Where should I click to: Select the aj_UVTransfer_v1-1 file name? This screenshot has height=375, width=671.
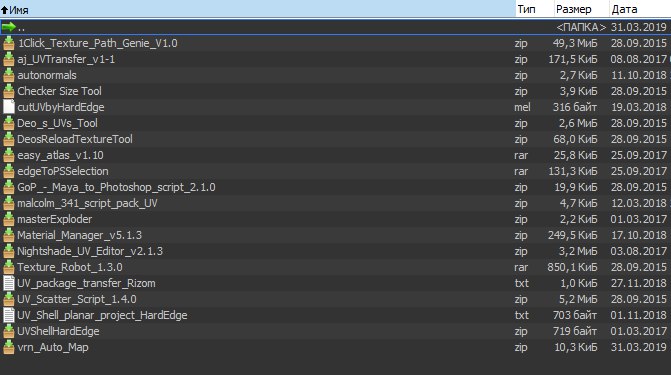(x=66, y=60)
